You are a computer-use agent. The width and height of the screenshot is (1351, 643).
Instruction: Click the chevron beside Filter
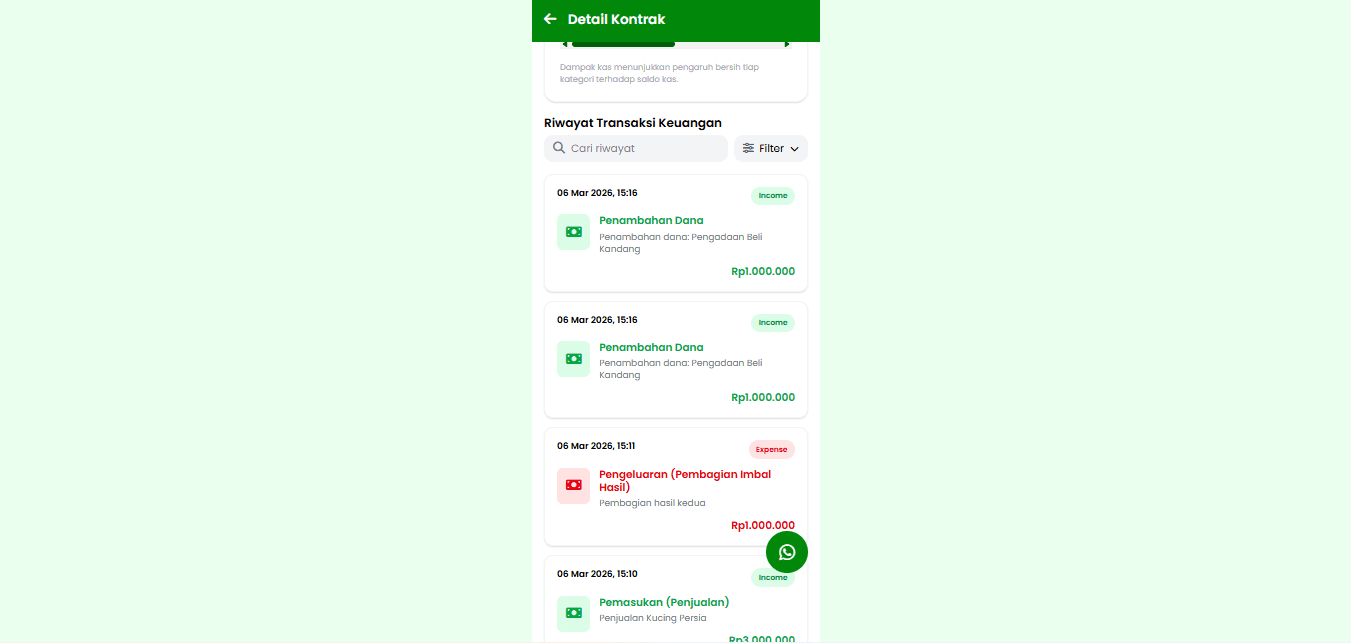click(794, 149)
